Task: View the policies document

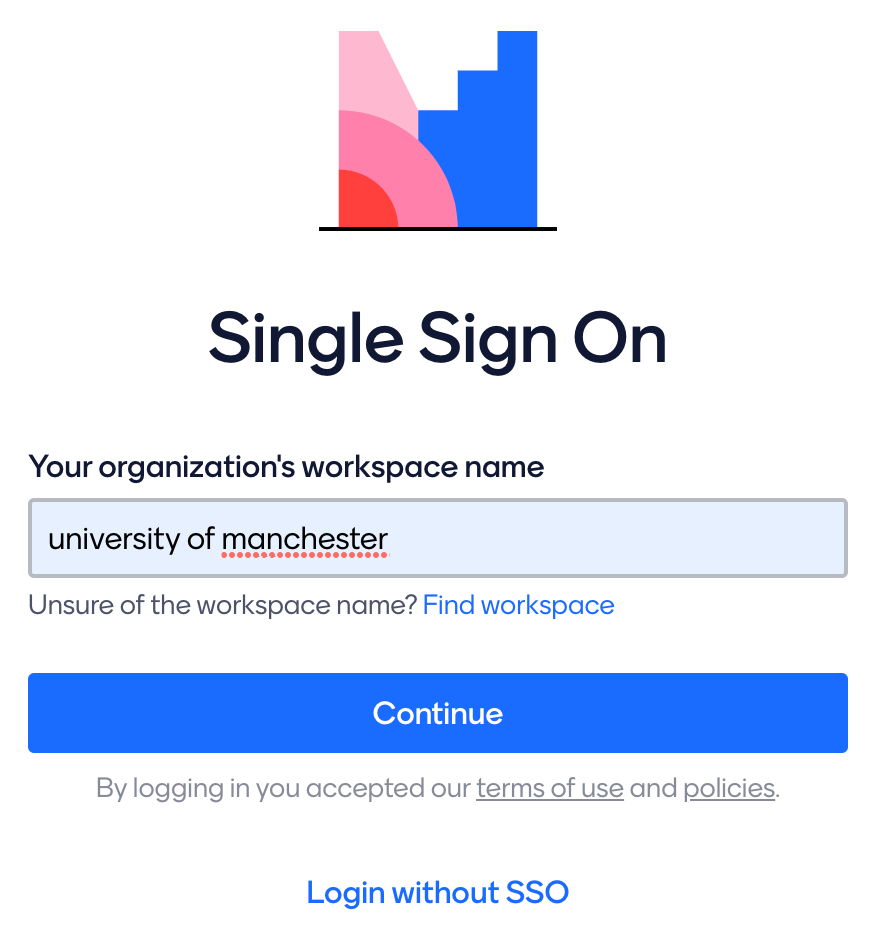Action: [728, 788]
